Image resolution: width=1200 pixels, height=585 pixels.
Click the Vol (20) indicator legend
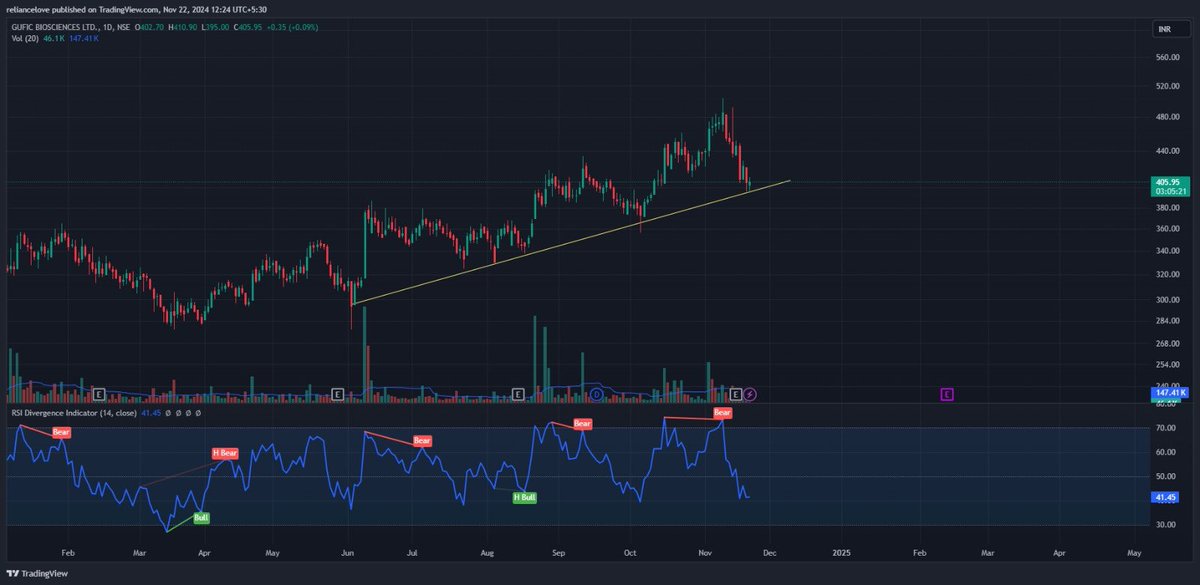click(x=25, y=41)
